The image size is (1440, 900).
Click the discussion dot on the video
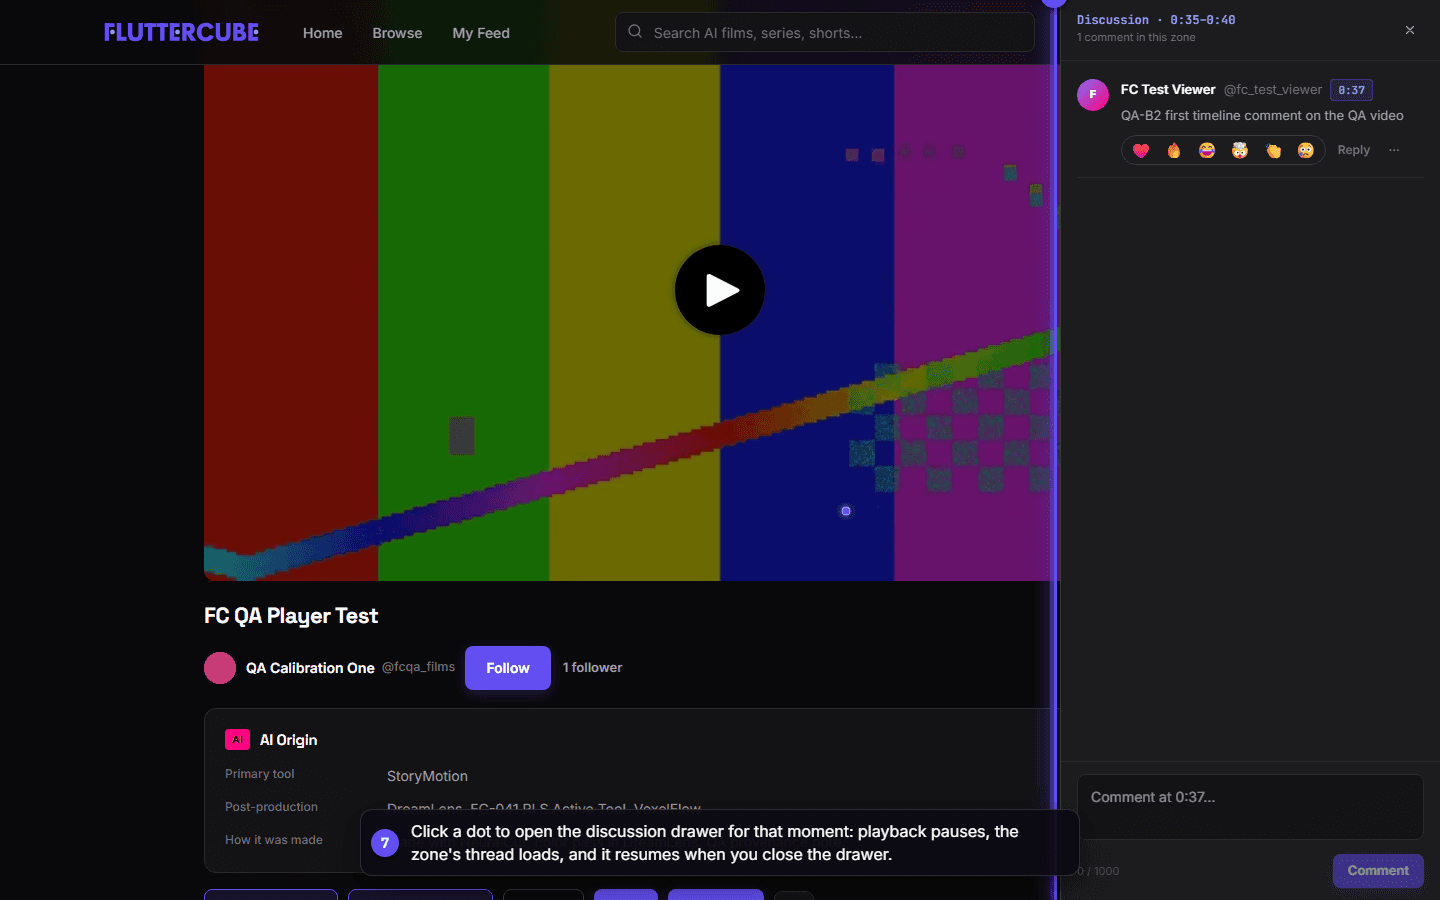(846, 511)
